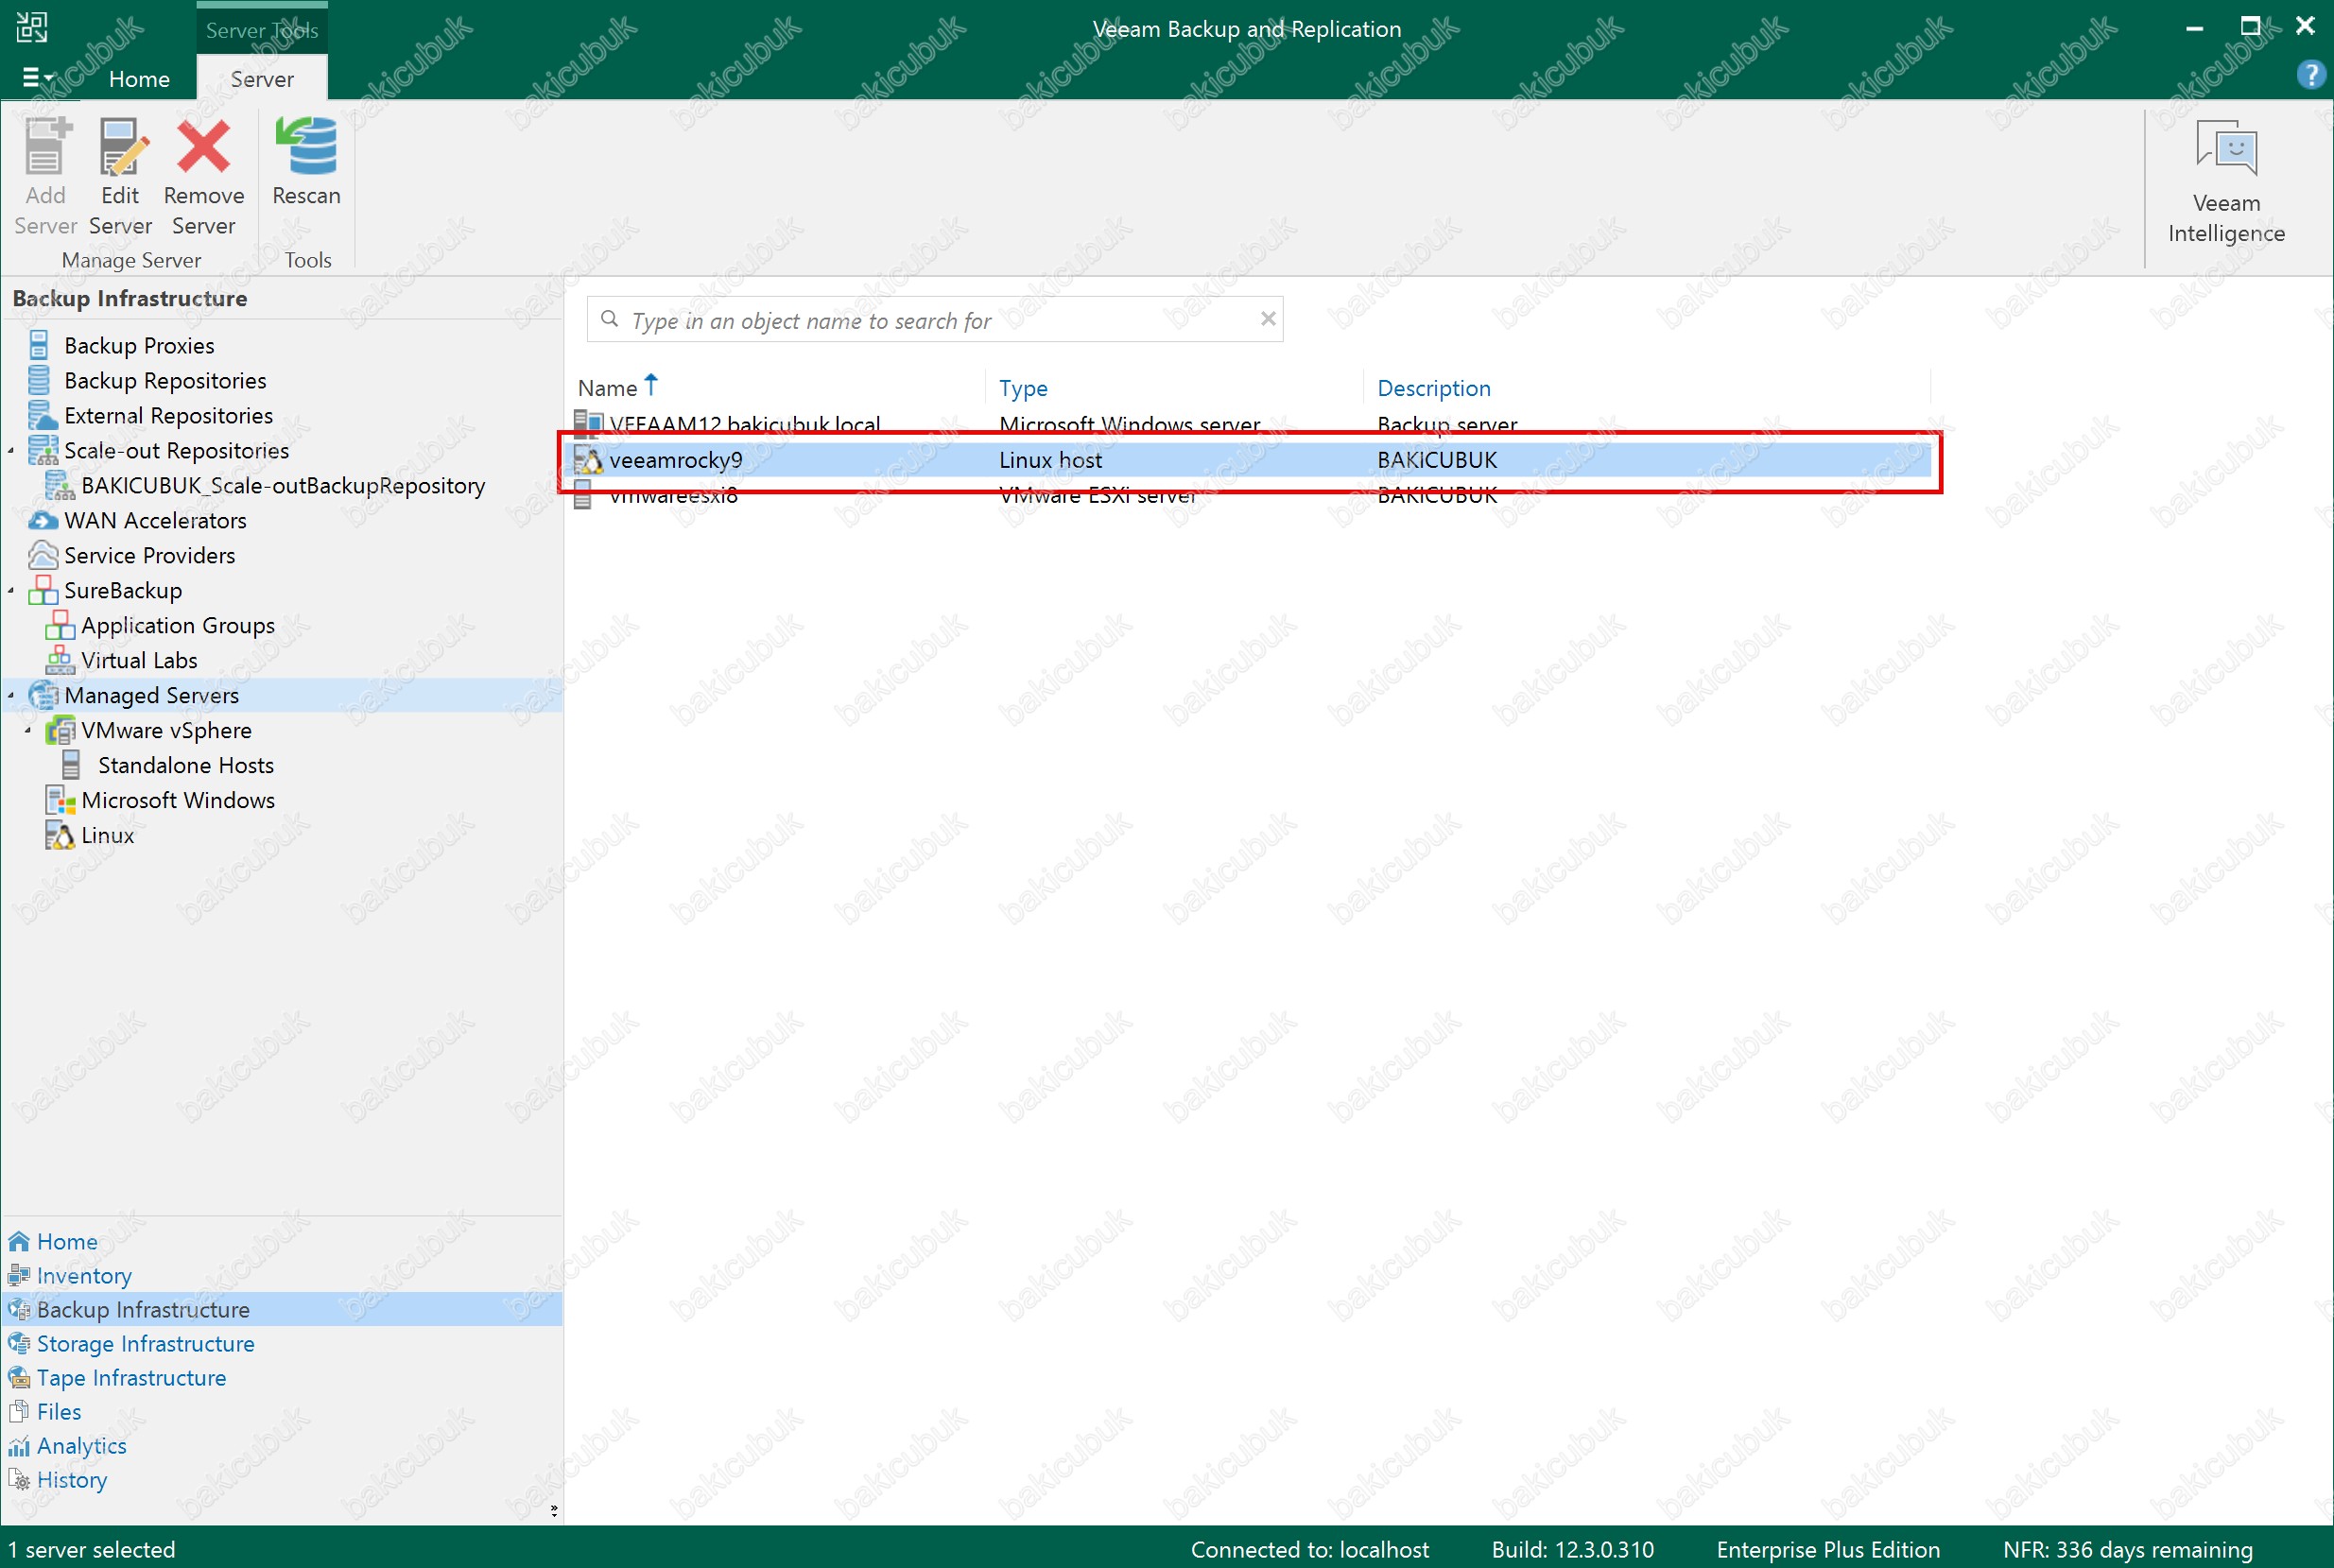The width and height of the screenshot is (2334, 1568).
Task: Open Tape Infrastructure view
Action: point(131,1377)
